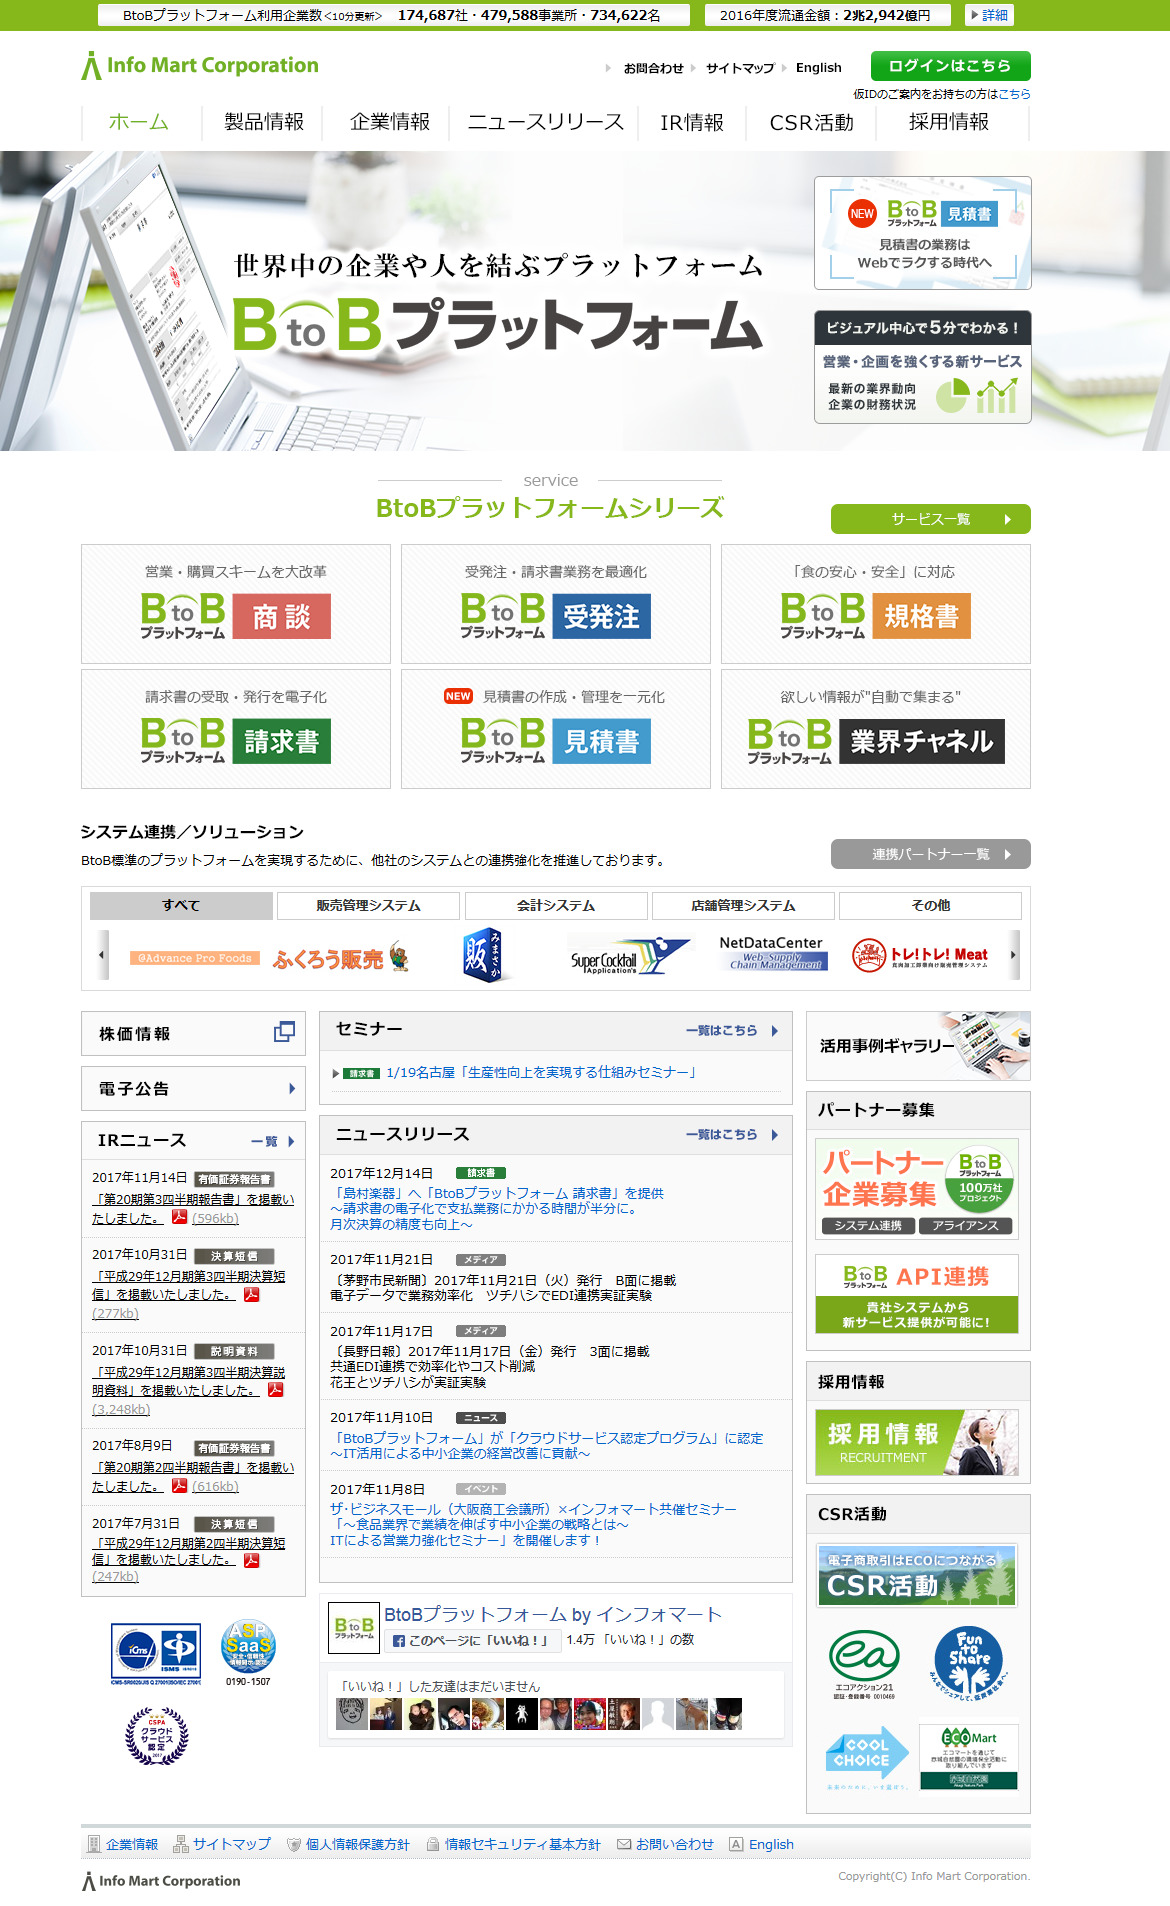Click the NEW 見積書 hero banner
The width and height of the screenshot is (1170, 1906).
[x=923, y=233]
